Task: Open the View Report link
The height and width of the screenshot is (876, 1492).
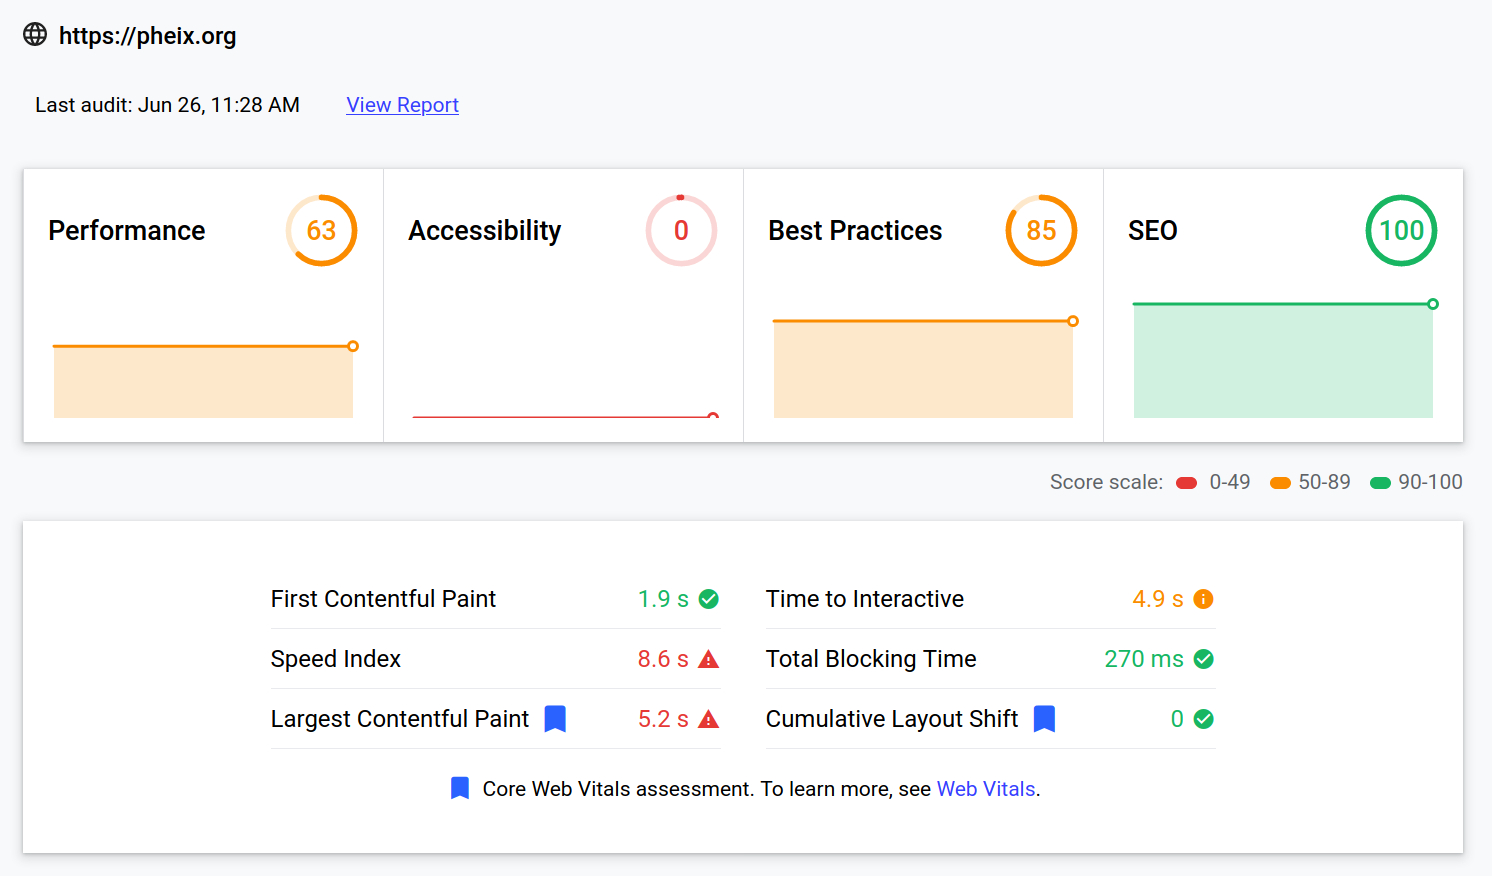Action: [x=402, y=105]
